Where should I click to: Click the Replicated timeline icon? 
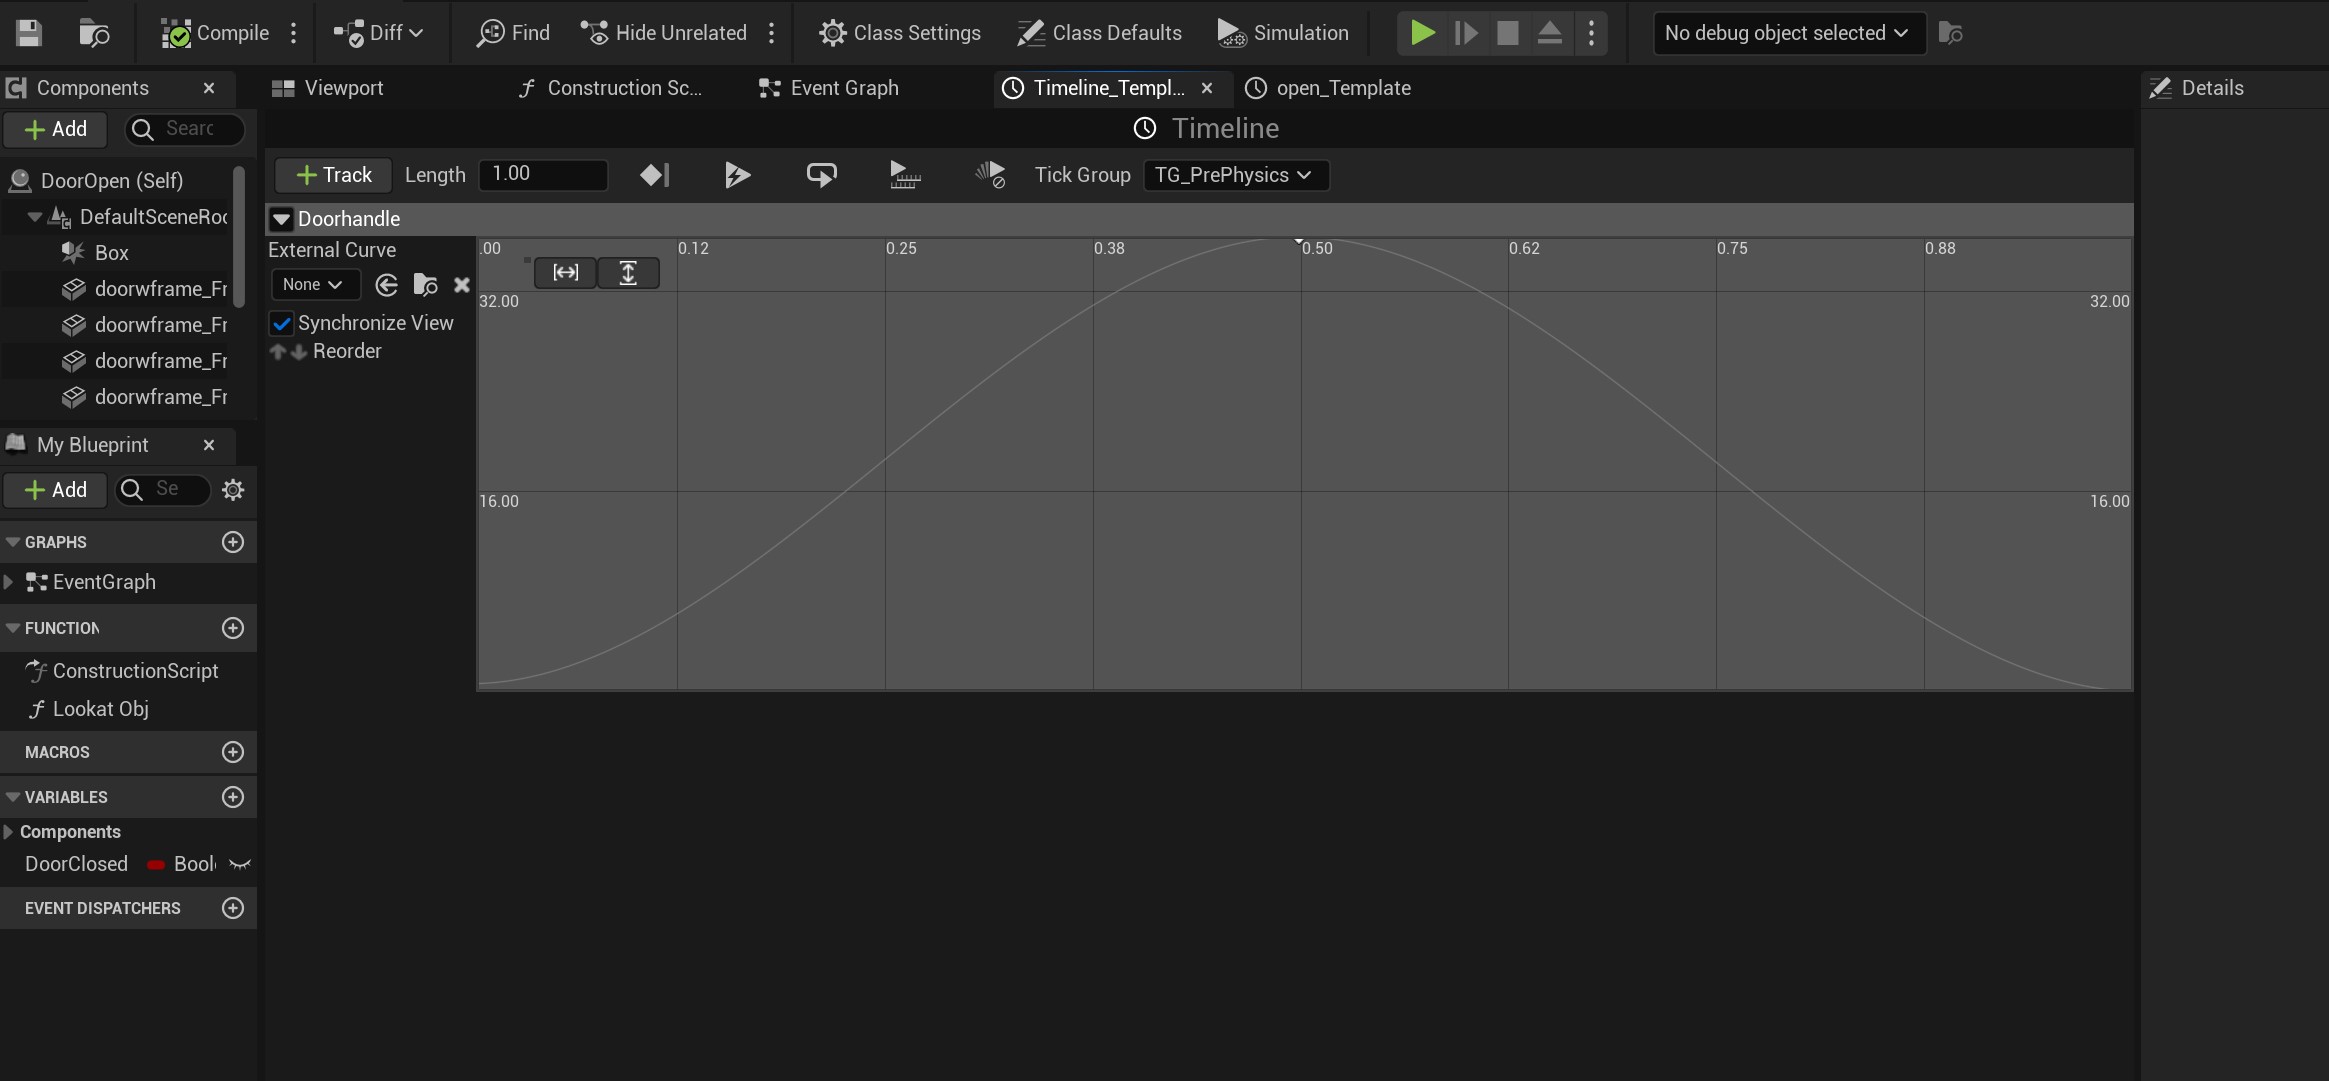coord(904,175)
